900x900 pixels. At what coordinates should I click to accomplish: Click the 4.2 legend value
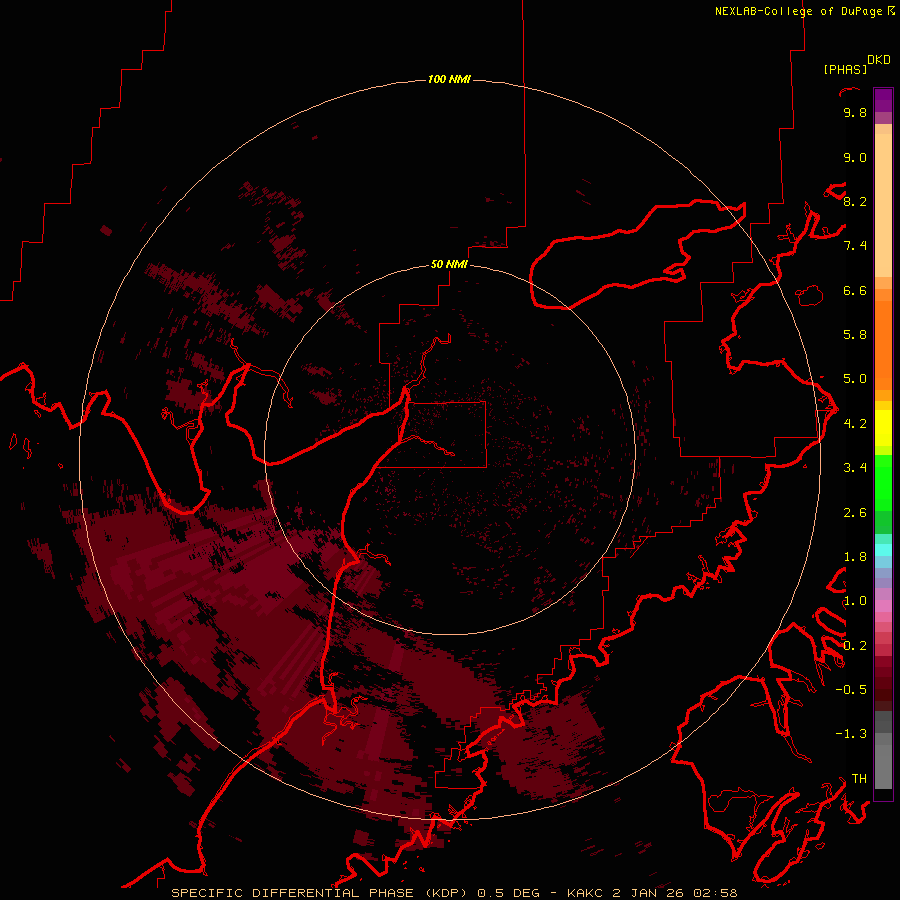(x=855, y=424)
